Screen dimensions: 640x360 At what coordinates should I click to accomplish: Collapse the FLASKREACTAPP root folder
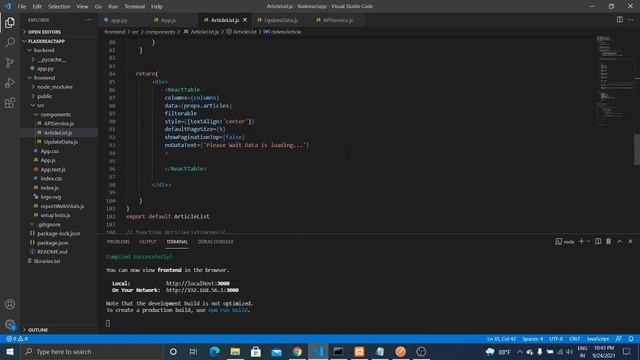[x=46, y=41]
